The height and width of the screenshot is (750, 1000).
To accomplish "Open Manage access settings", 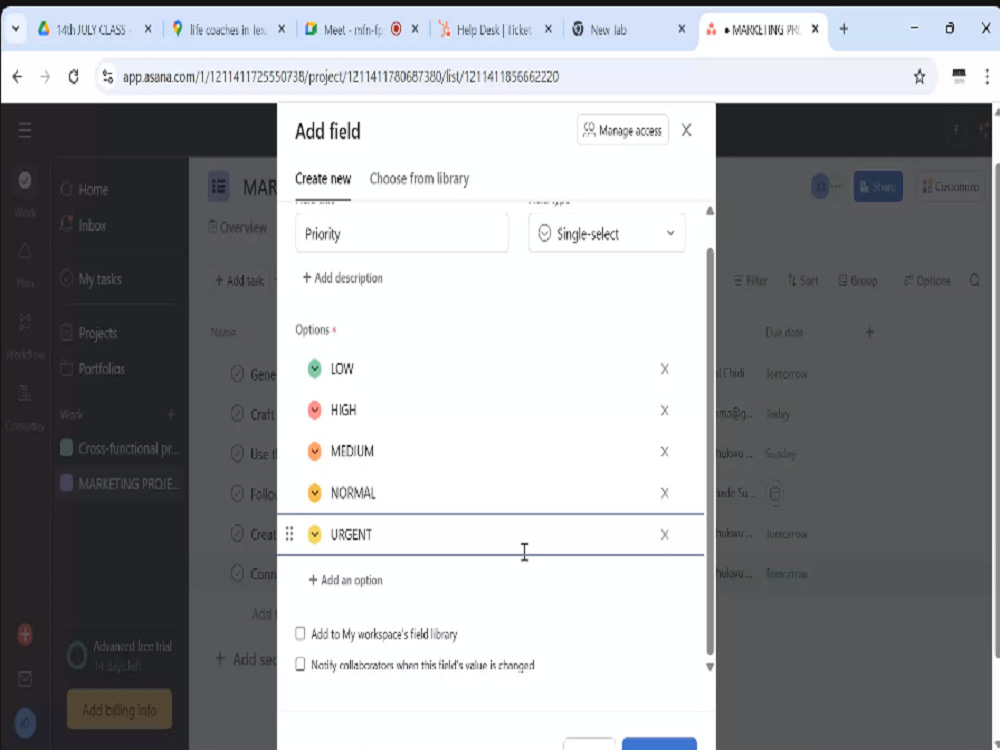I will (622, 130).
